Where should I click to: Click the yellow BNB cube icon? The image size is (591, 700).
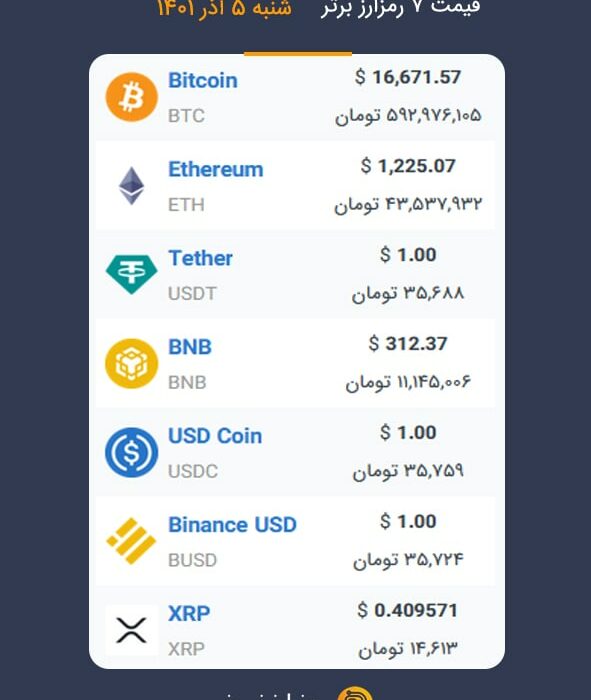(x=132, y=363)
